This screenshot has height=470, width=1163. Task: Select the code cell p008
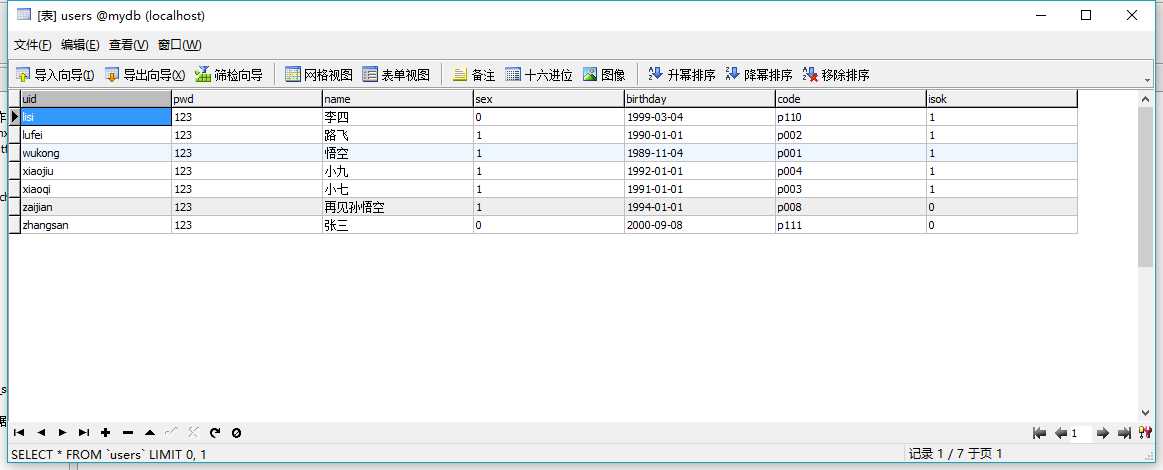tap(851, 207)
